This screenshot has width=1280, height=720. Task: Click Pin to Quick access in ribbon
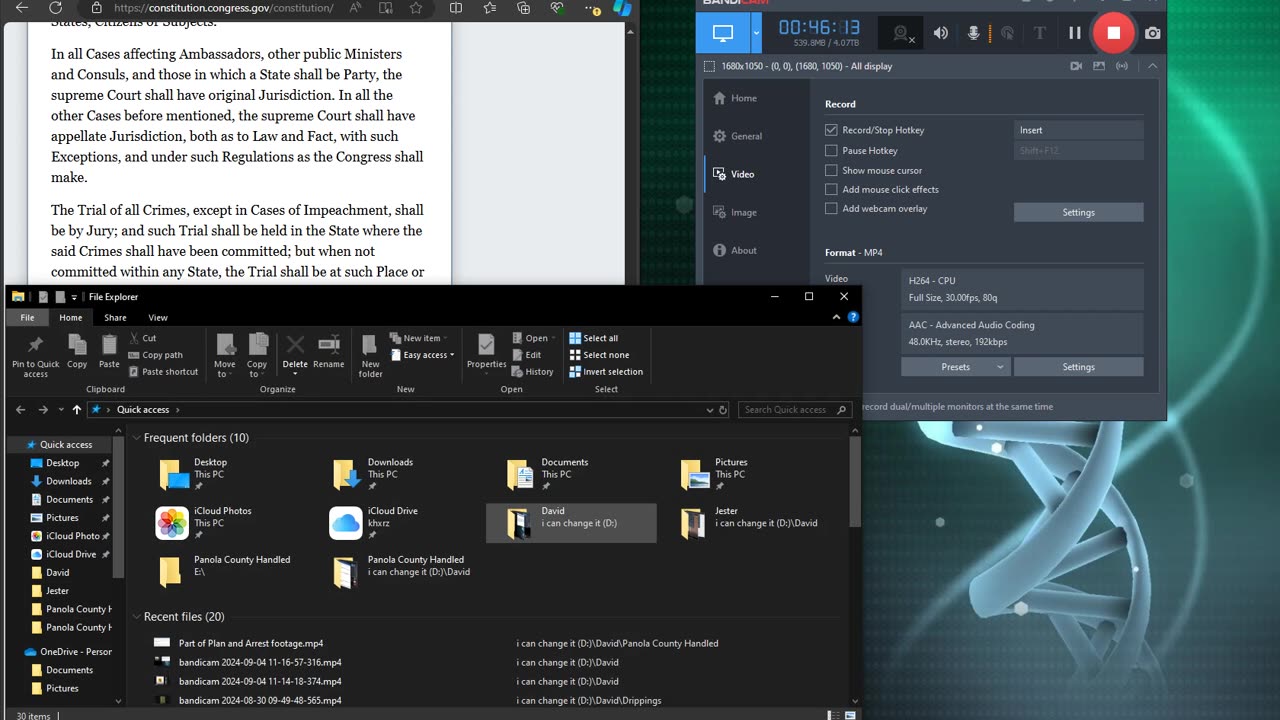click(36, 355)
